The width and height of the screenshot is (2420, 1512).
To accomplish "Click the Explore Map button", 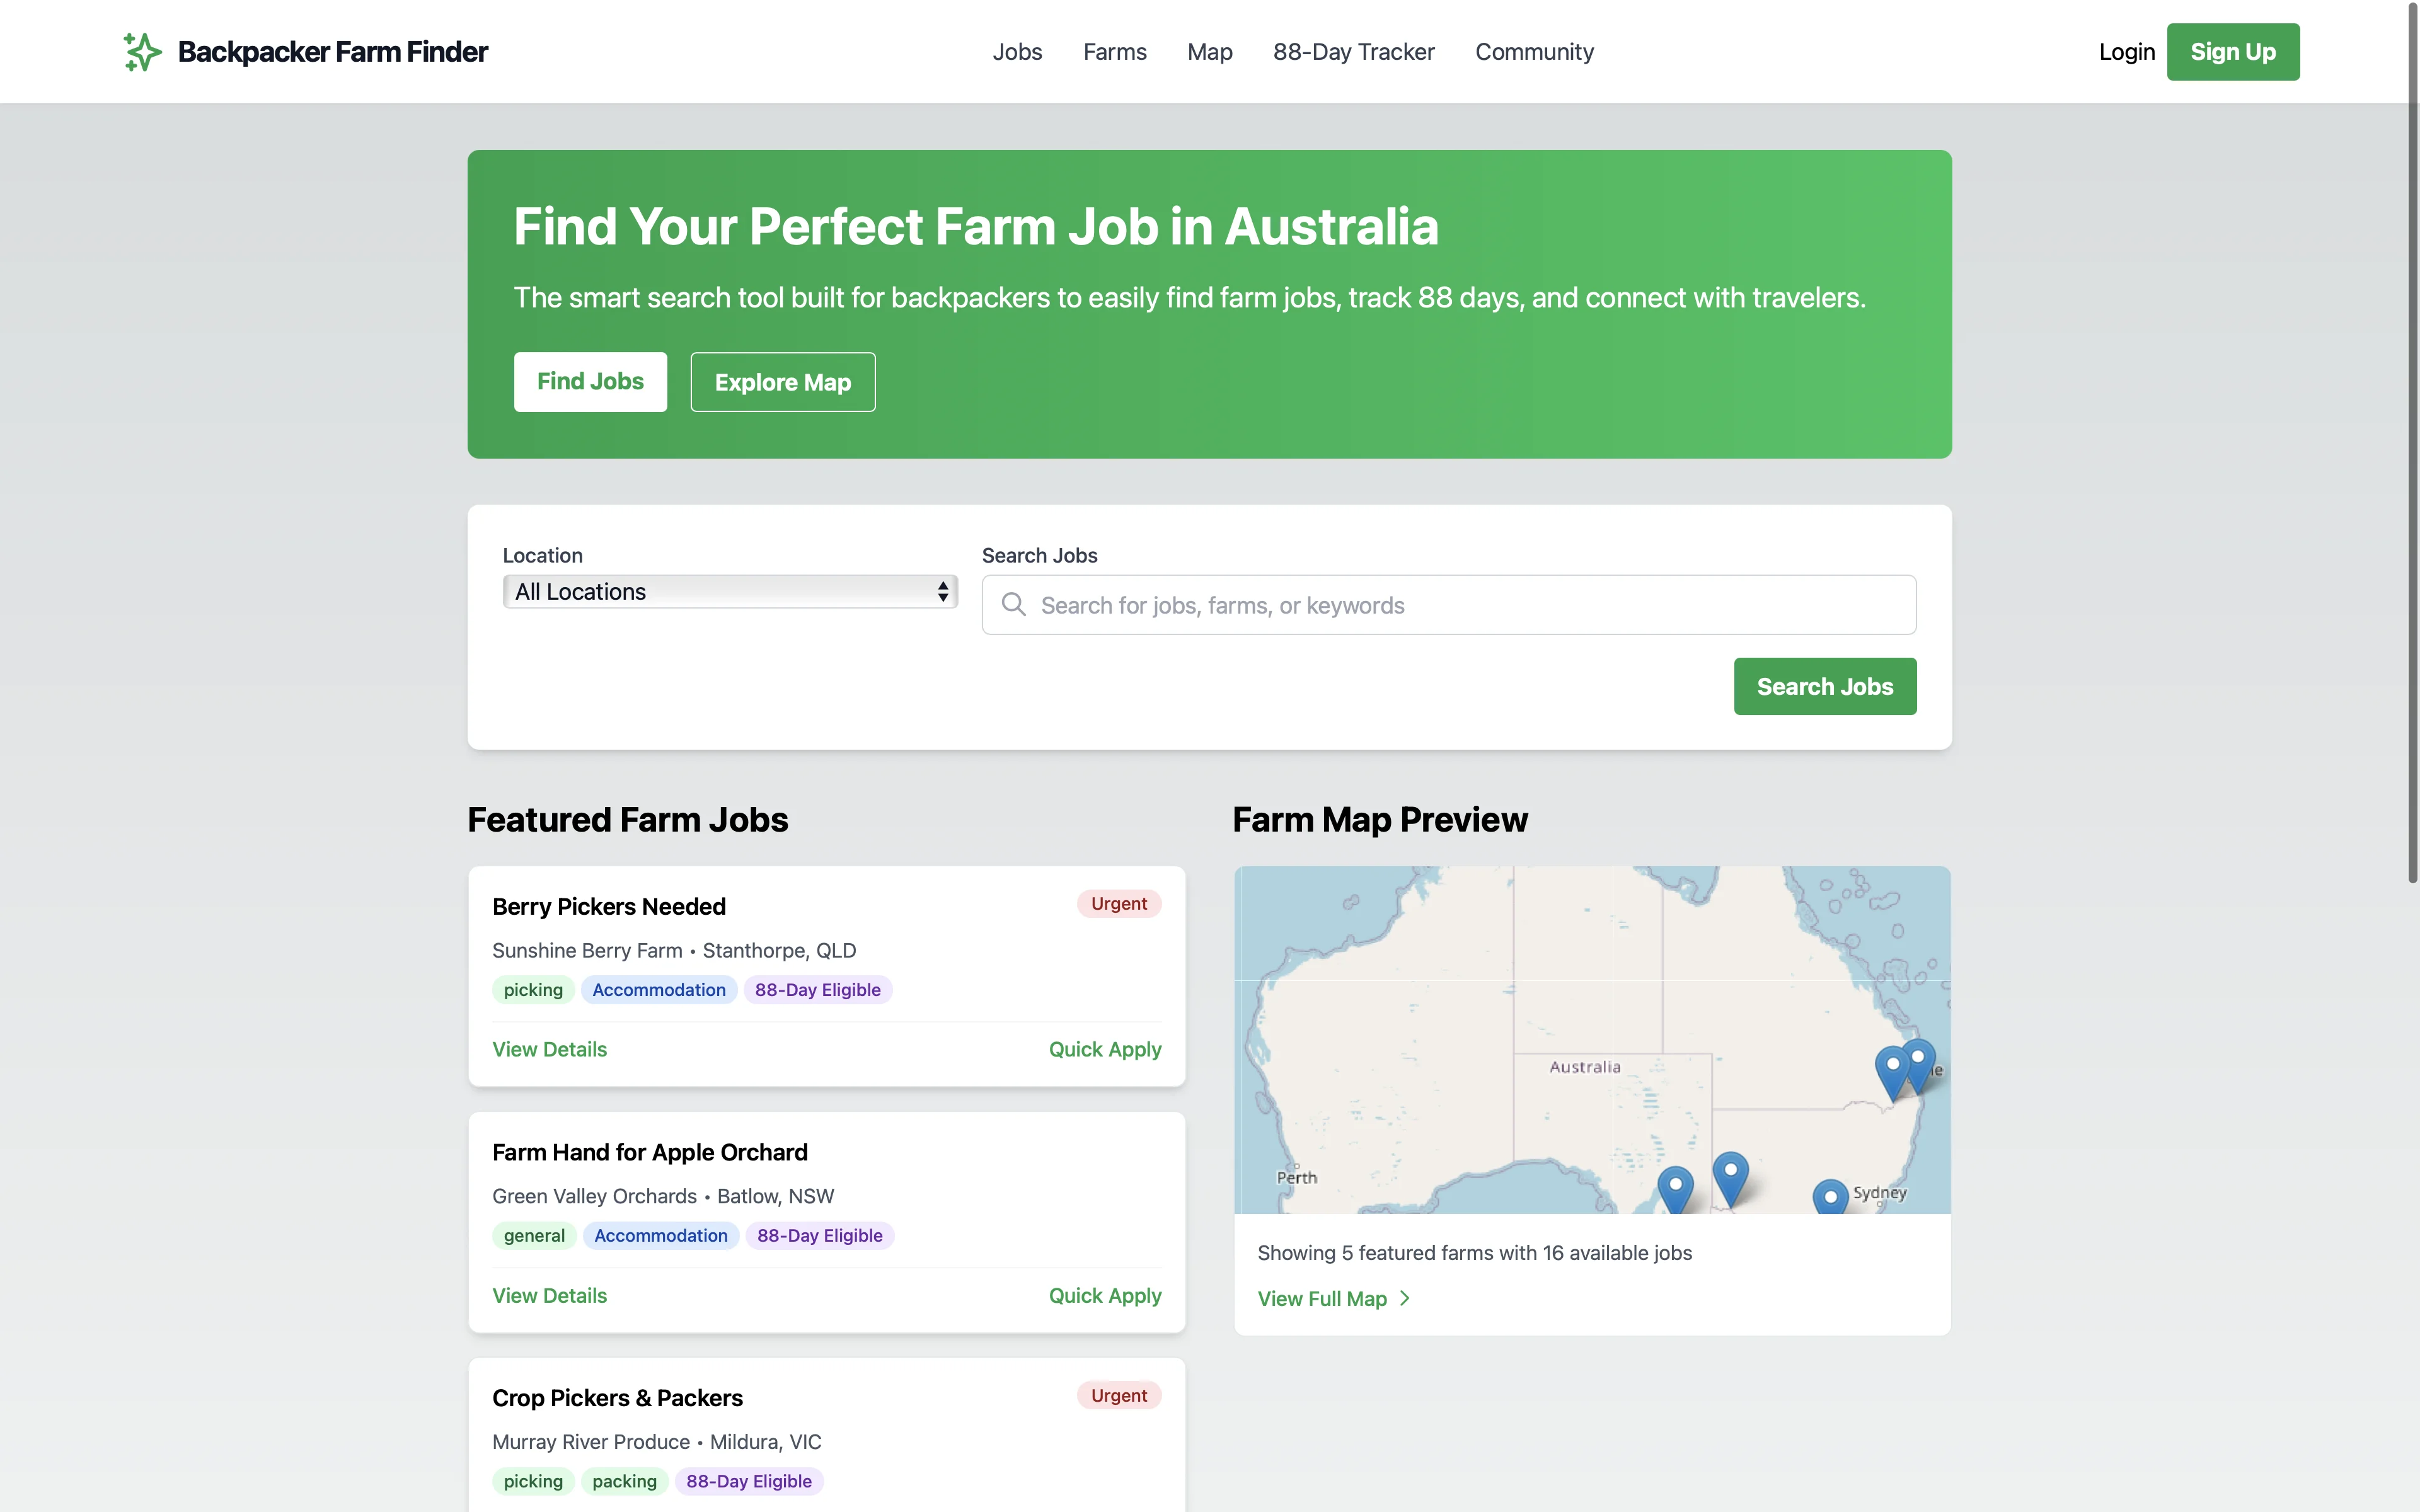I will tap(782, 381).
